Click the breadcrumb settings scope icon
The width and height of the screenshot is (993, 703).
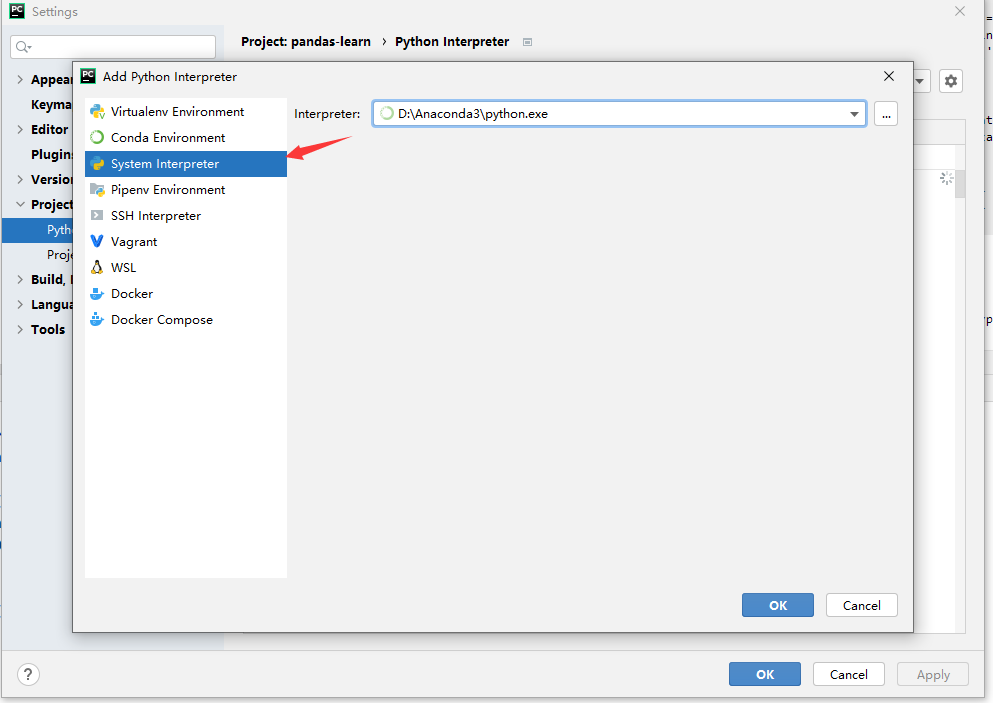[527, 42]
